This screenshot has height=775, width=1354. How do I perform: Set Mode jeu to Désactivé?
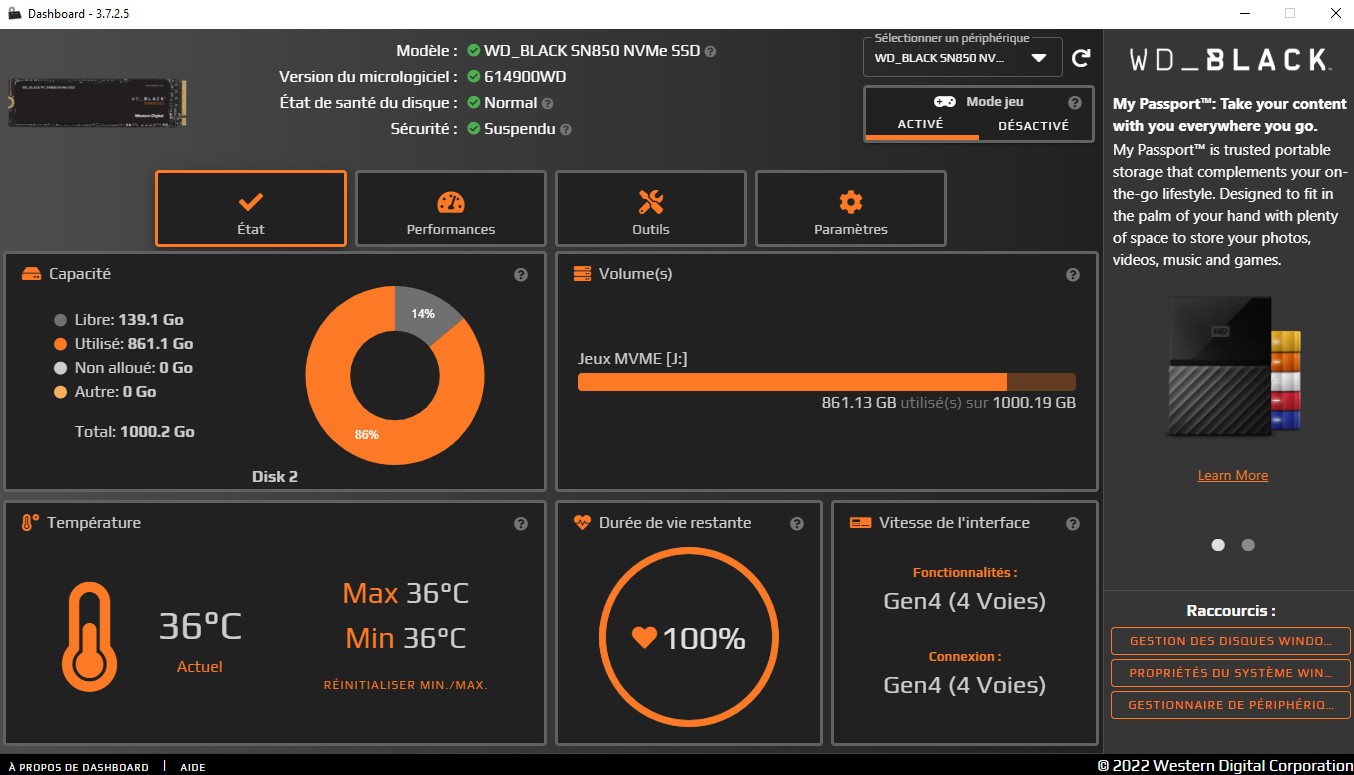[x=1033, y=125]
